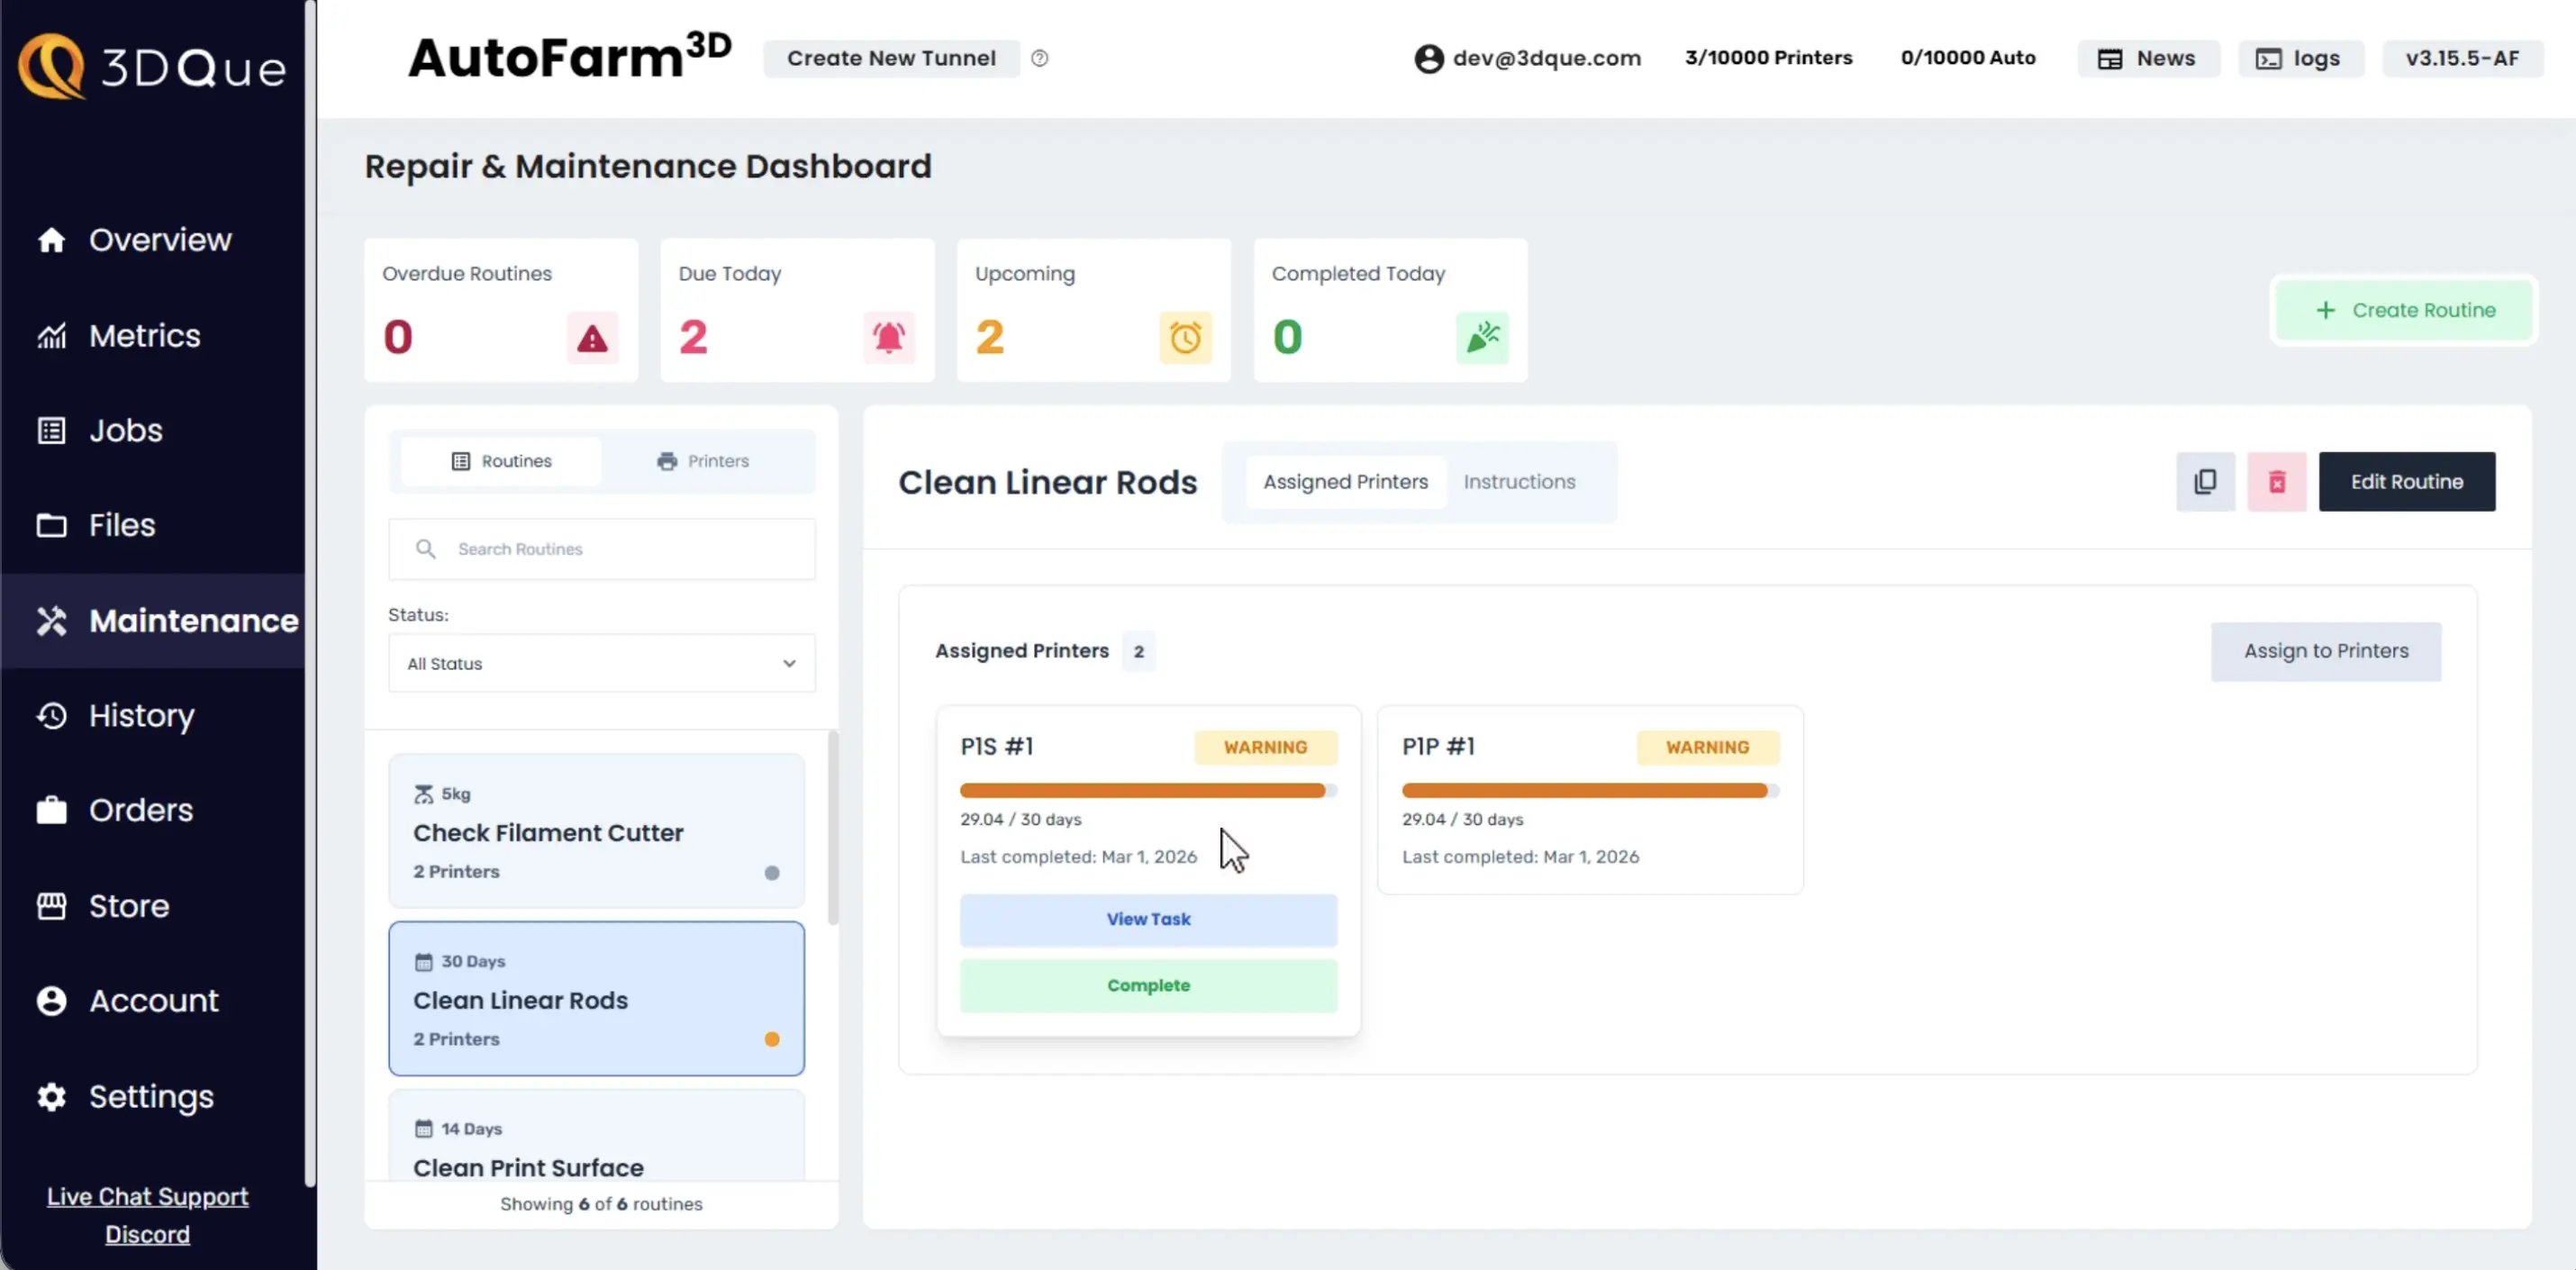Click WARNING badge on P1P #1
Image resolution: width=2576 pixels, height=1270 pixels.
1707,747
